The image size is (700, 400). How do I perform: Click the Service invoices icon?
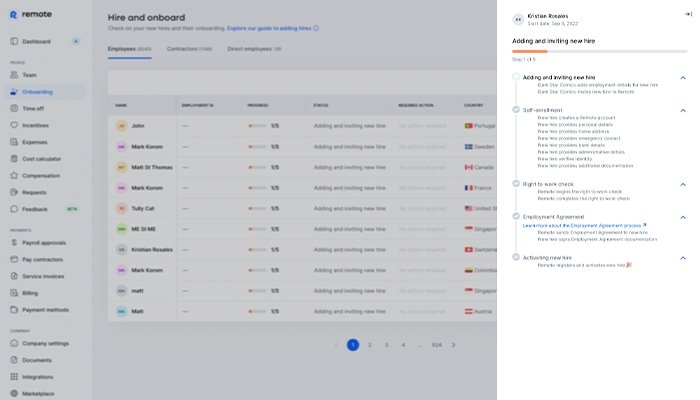pos(14,276)
